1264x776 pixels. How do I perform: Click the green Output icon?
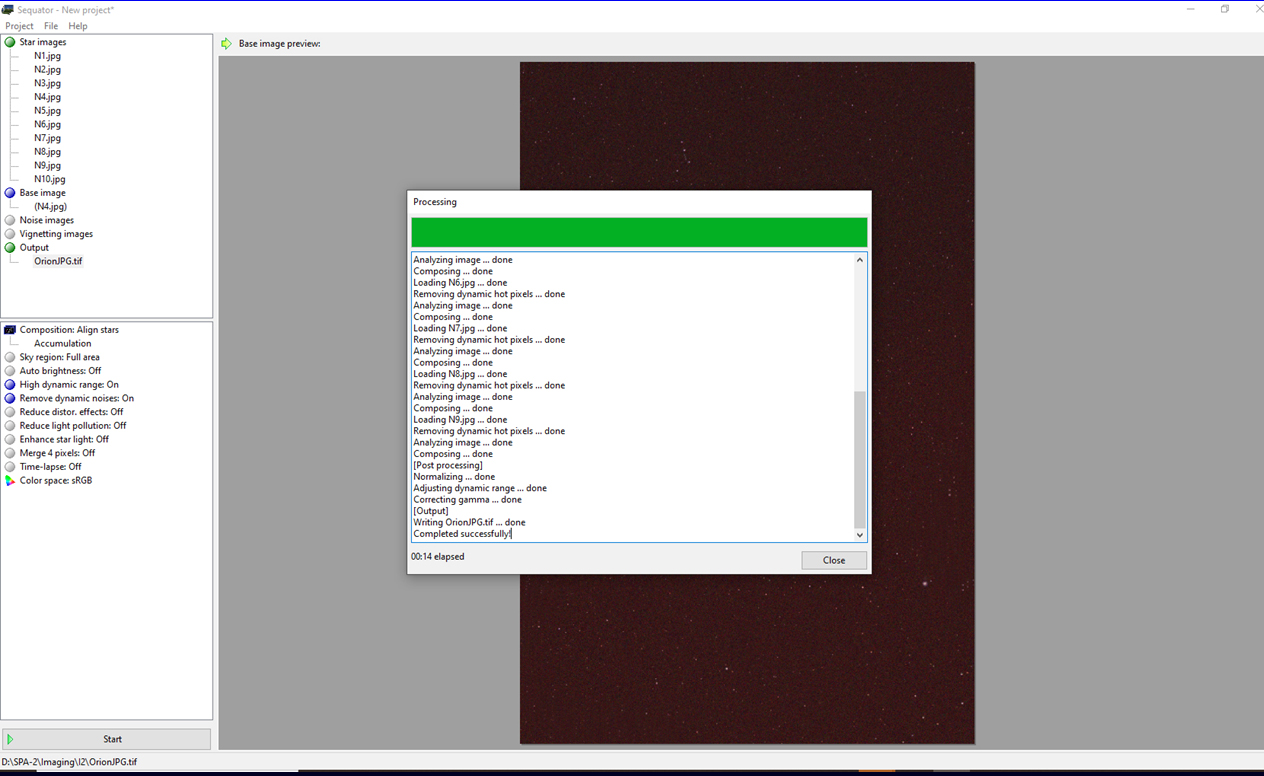point(10,247)
